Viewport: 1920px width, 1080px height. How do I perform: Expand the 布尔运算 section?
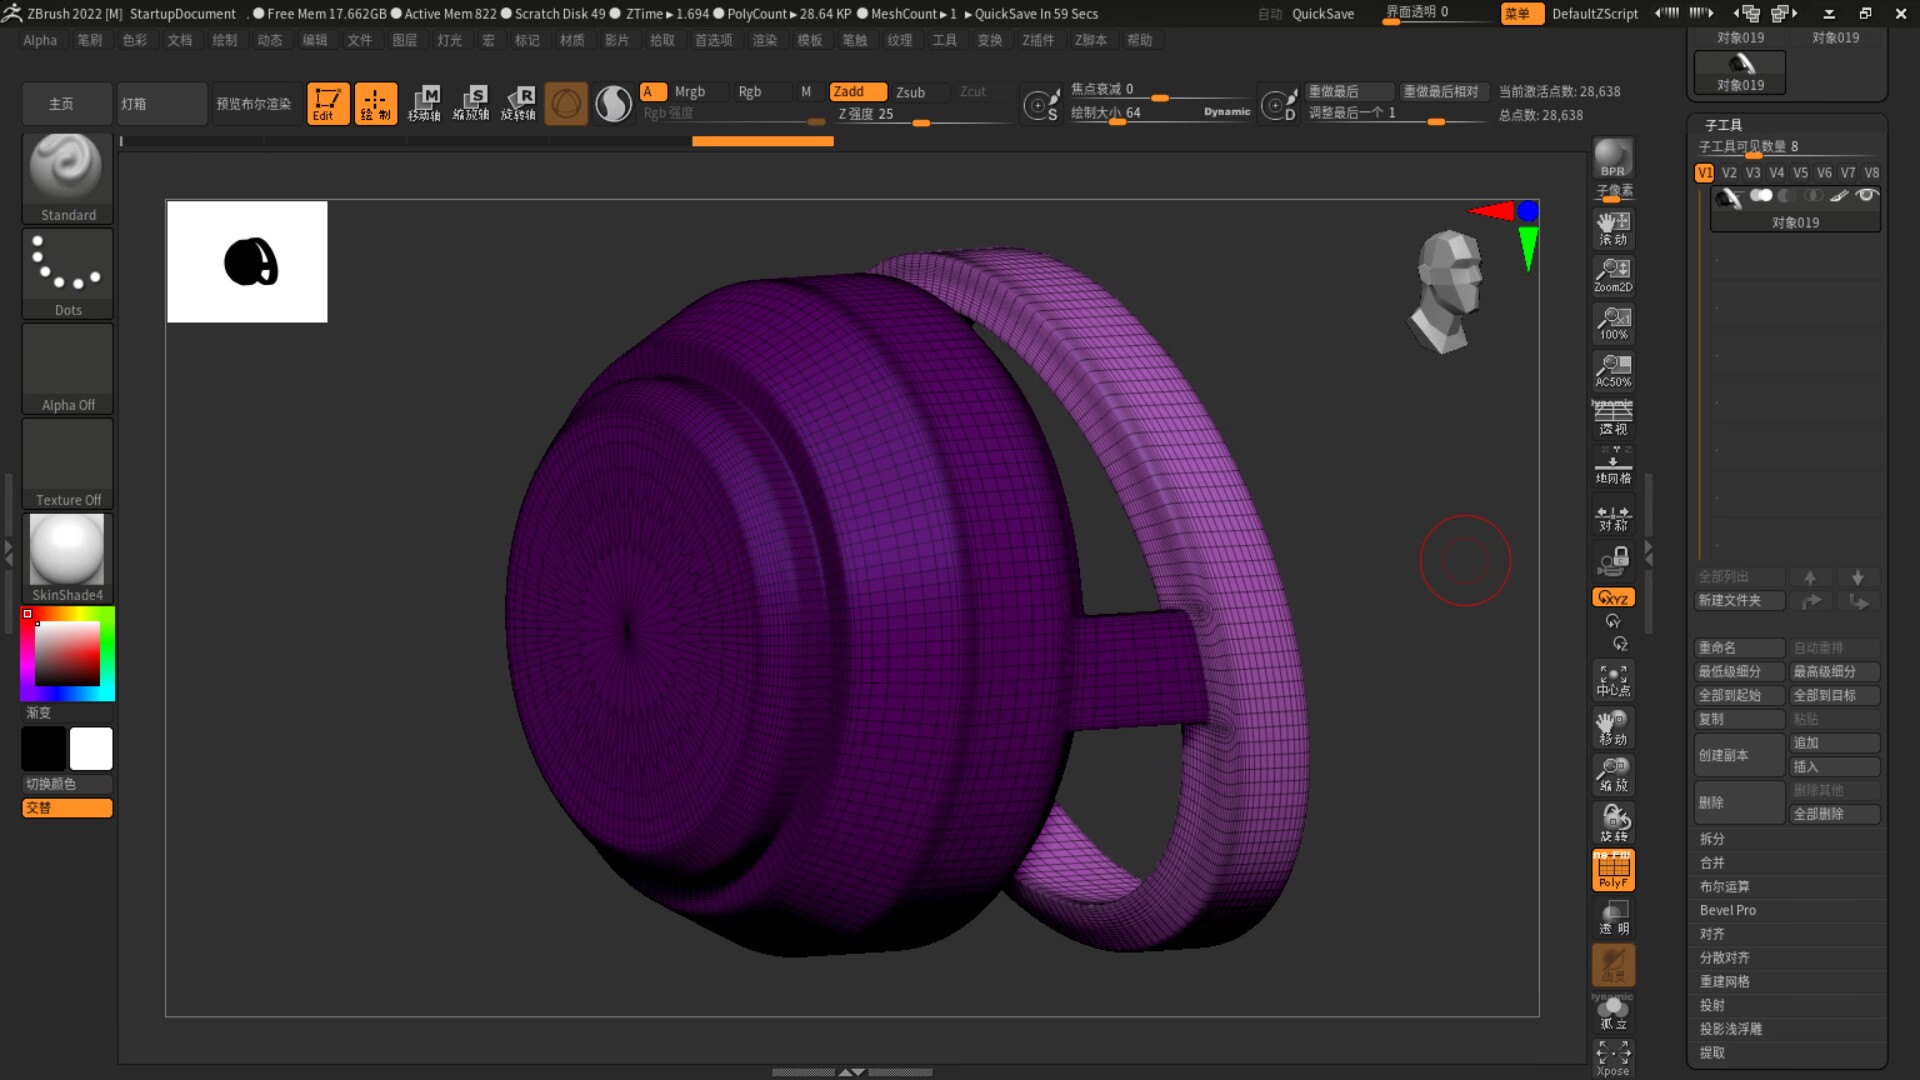(x=1724, y=886)
